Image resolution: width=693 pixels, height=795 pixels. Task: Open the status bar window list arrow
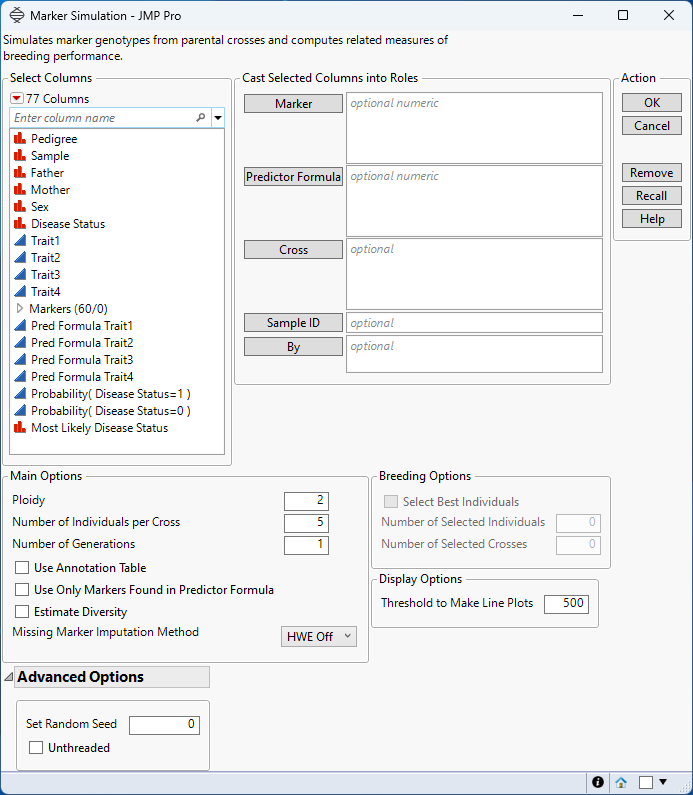(x=663, y=781)
